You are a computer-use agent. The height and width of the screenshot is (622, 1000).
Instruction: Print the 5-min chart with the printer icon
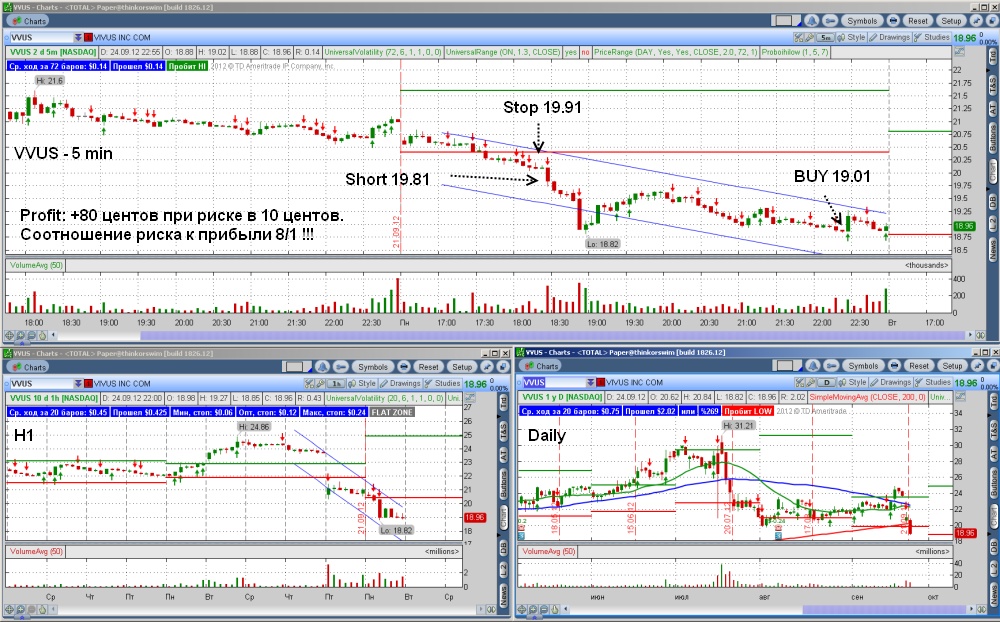coord(893,21)
